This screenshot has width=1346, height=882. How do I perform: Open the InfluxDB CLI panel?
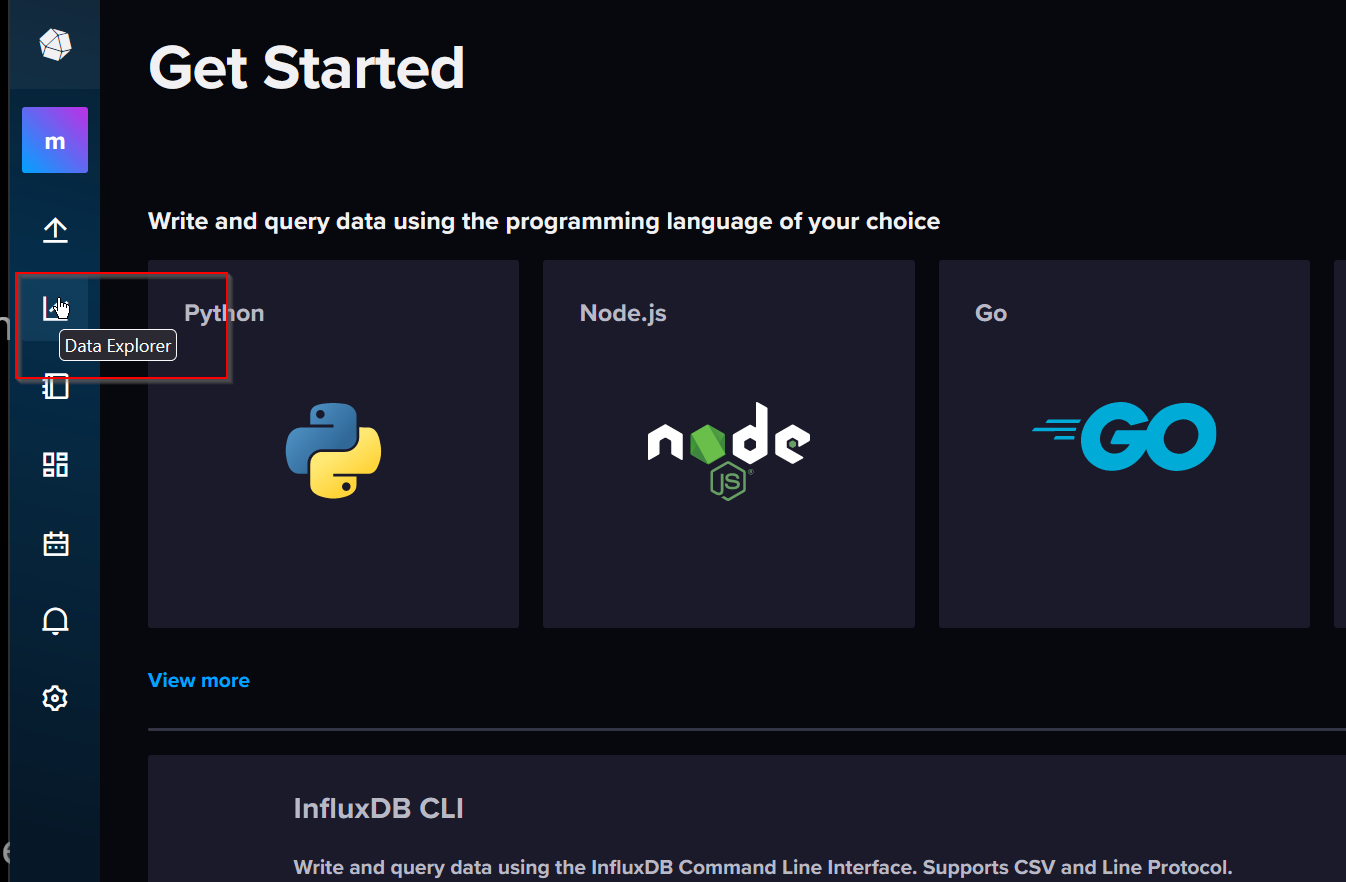click(x=747, y=819)
